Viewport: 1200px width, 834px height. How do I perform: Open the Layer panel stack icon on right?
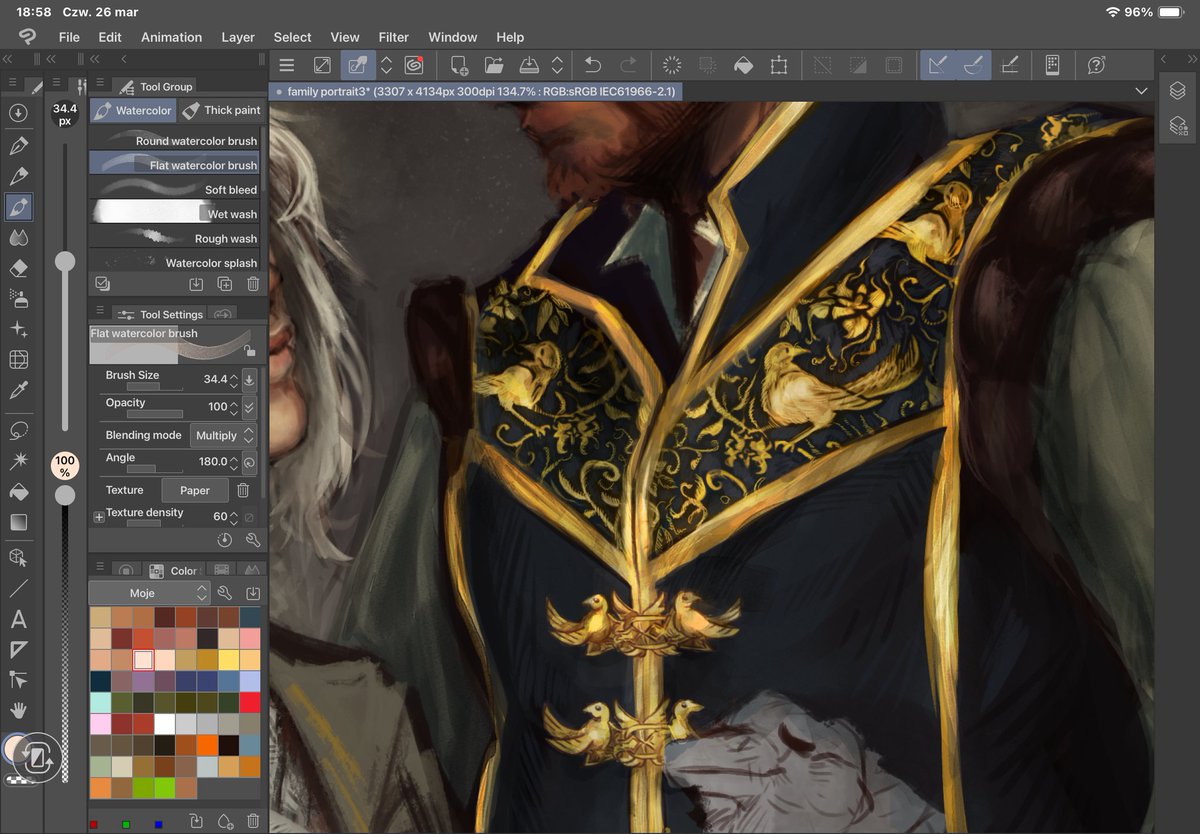(x=1177, y=90)
